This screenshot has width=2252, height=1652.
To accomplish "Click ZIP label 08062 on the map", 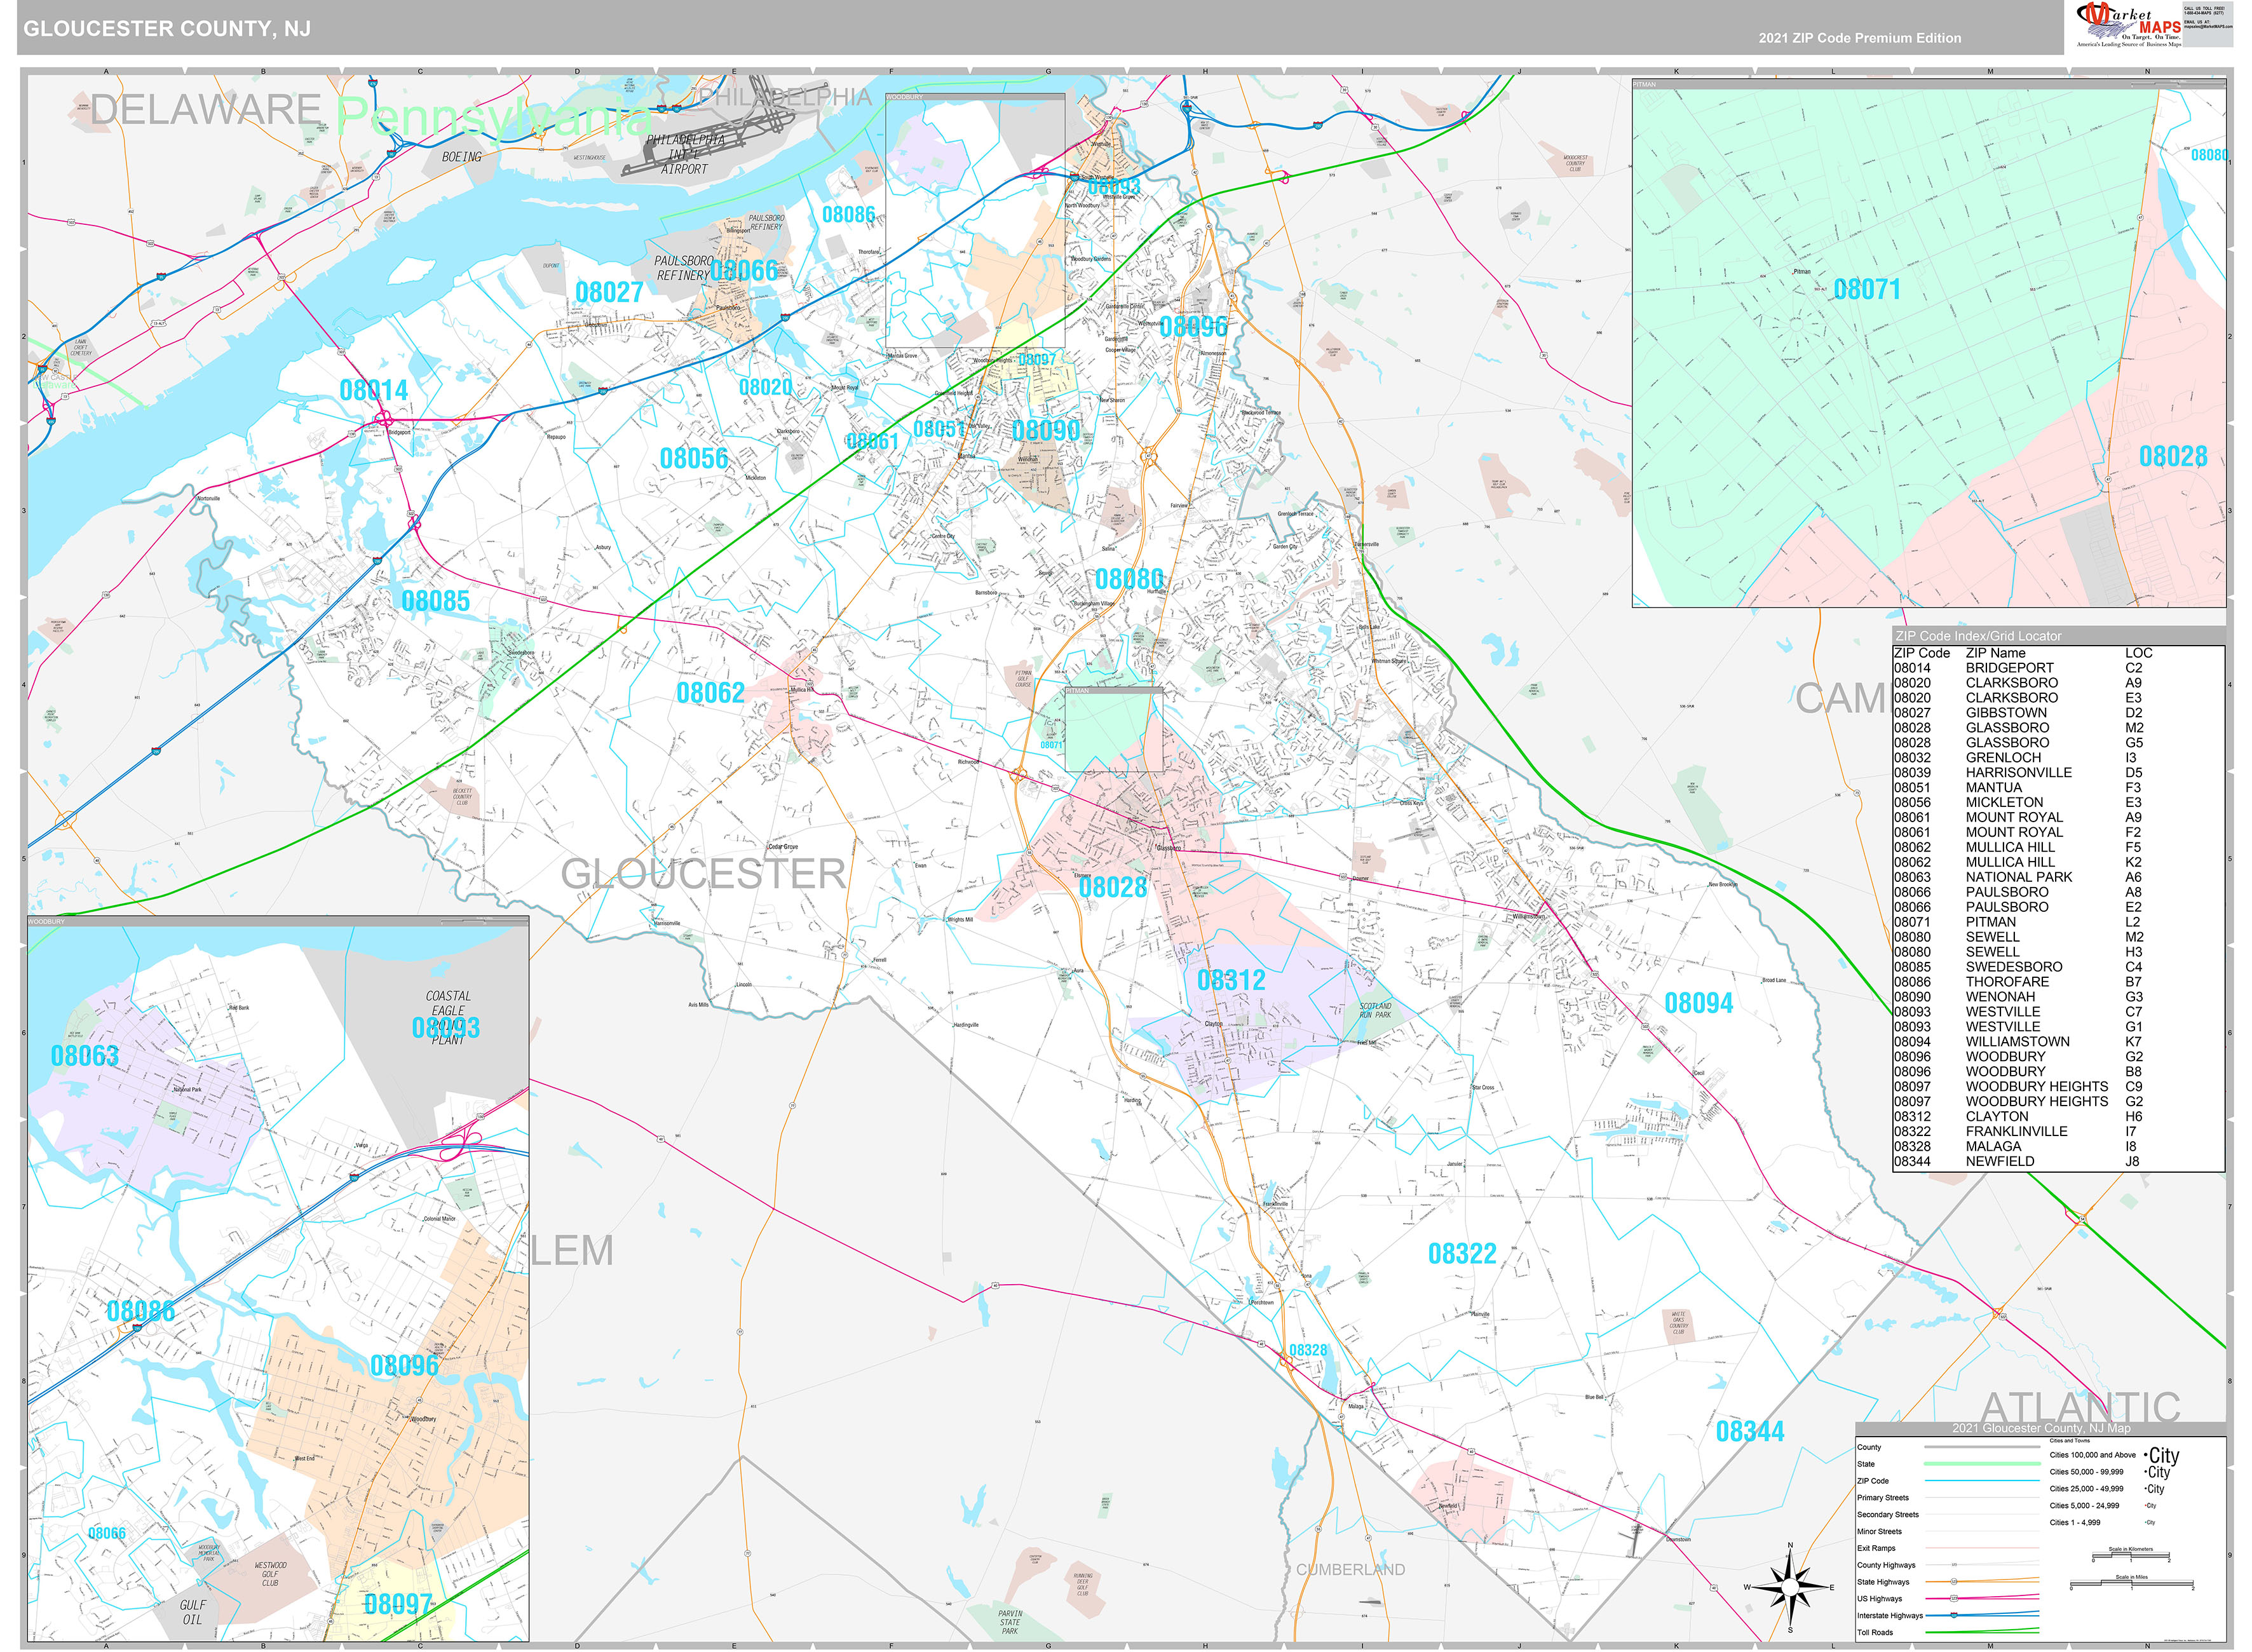I will (710, 693).
